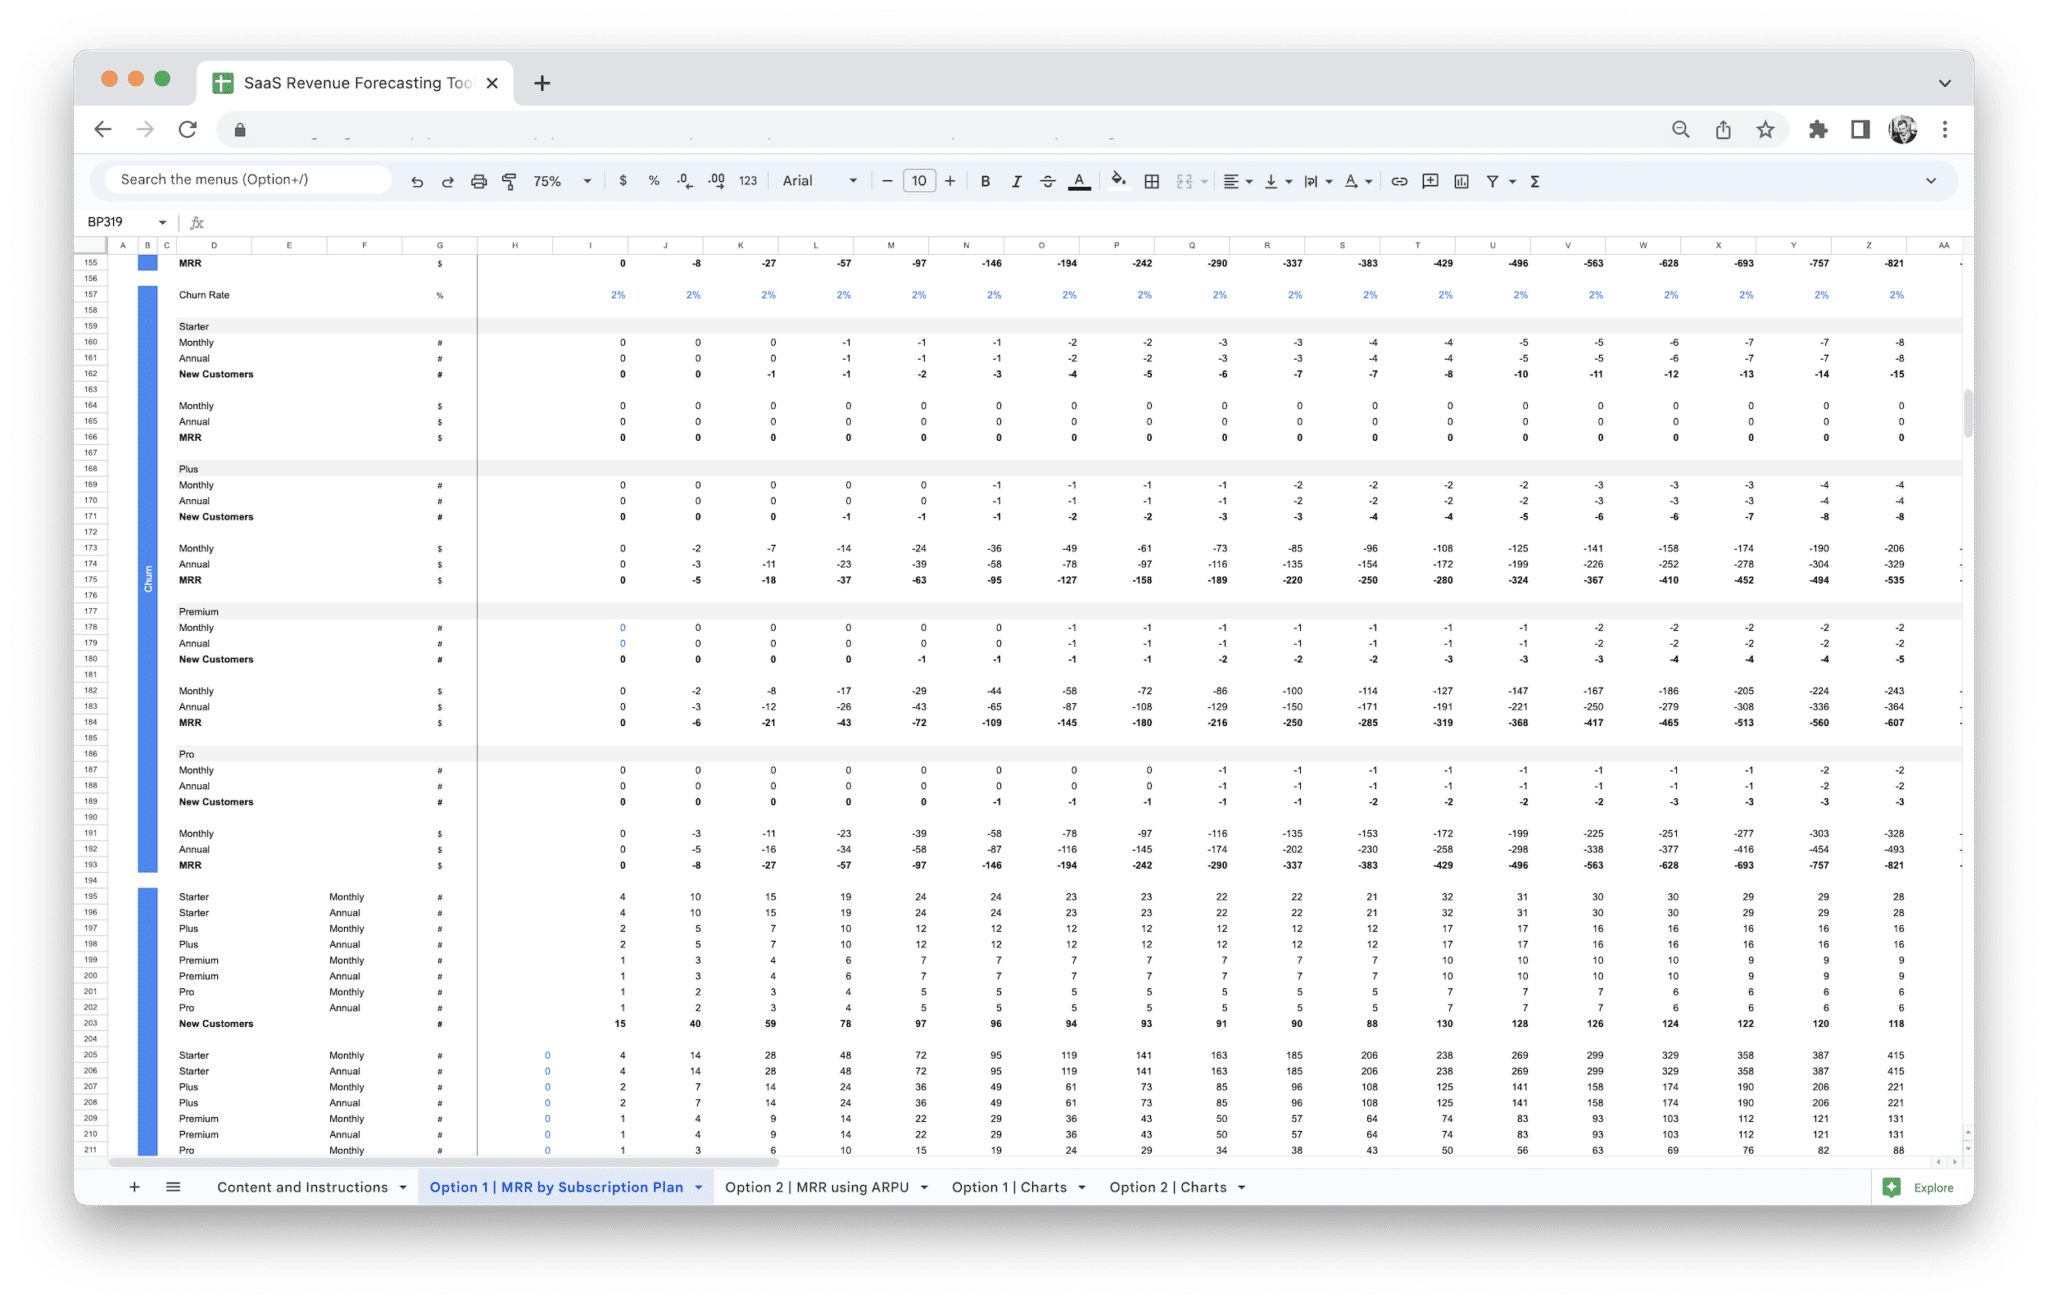Add a new sheet with the plus button
The width and height of the screenshot is (2048, 1303).
(x=134, y=1187)
